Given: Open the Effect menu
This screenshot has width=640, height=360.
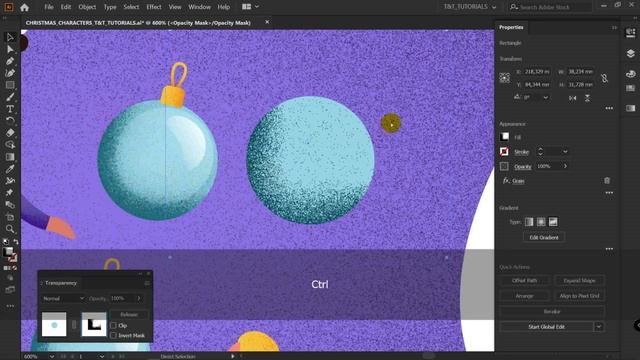Looking at the screenshot, I should [x=153, y=7].
